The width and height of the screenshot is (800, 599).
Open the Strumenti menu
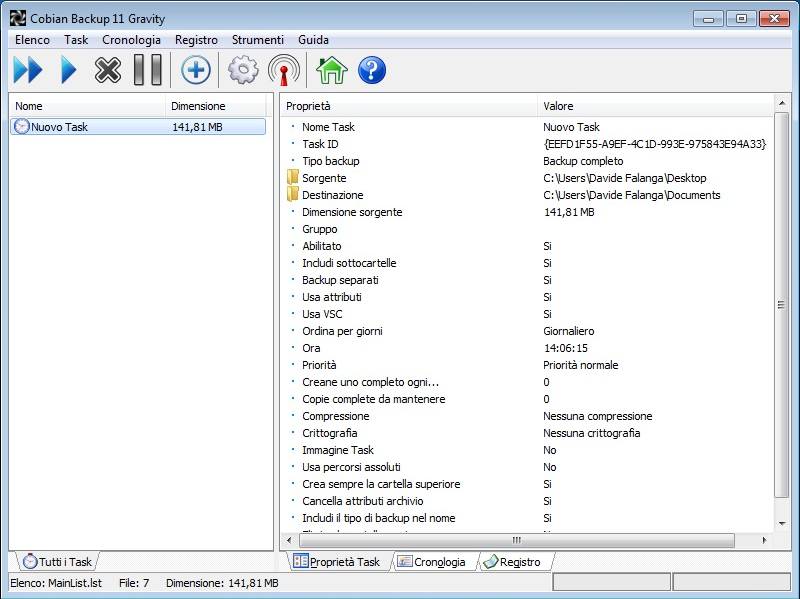pos(257,40)
